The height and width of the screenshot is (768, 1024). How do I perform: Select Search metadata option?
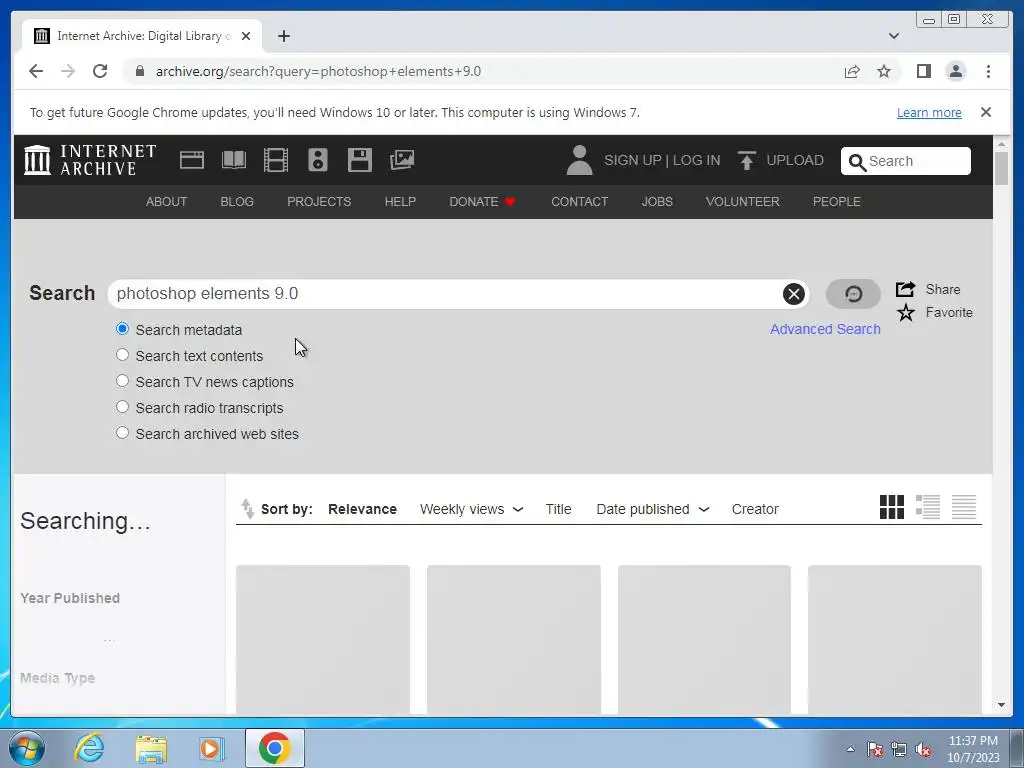pyautogui.click(x=122, y=329)
